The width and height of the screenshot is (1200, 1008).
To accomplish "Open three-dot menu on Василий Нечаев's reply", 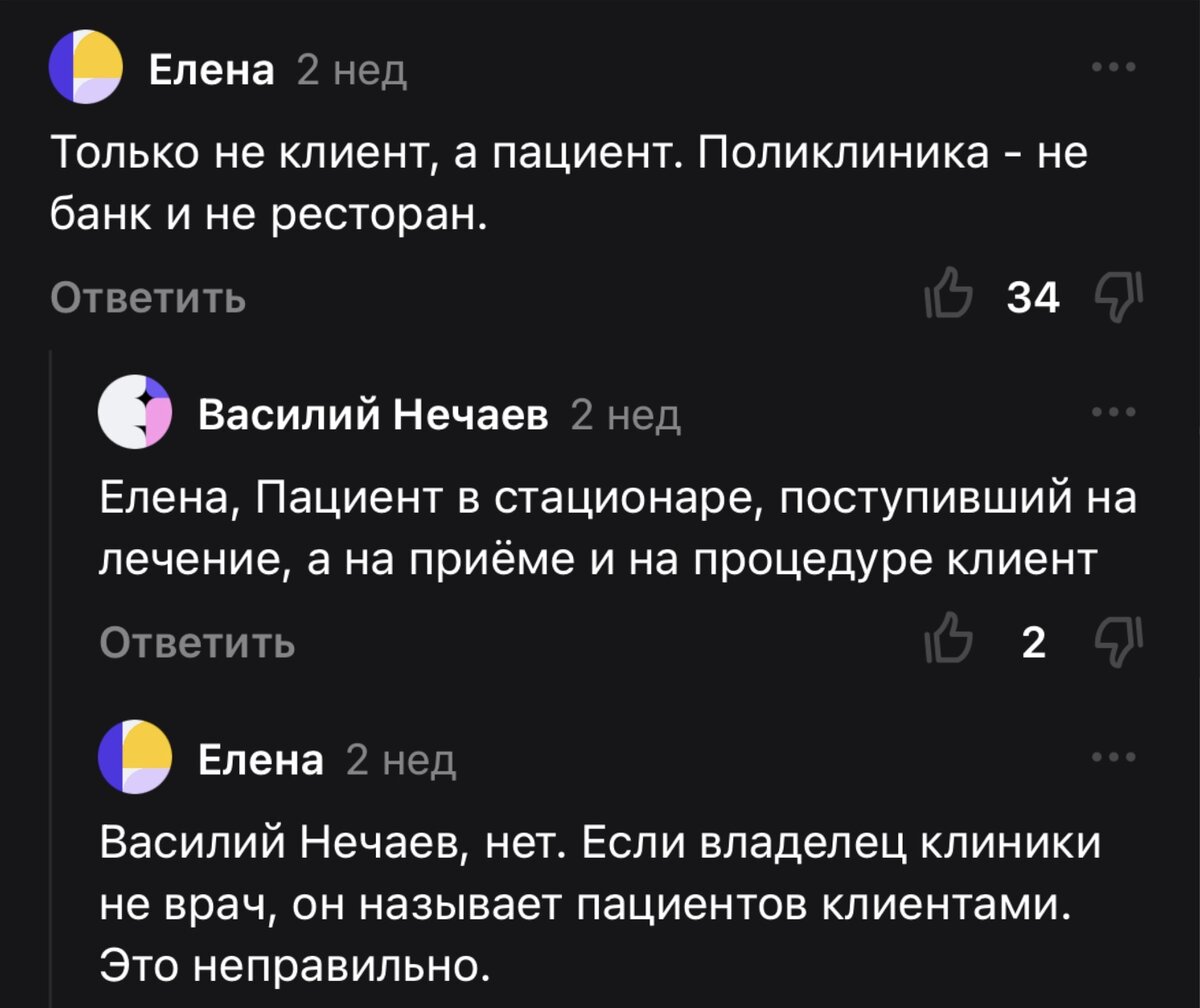I will 1112,412.
